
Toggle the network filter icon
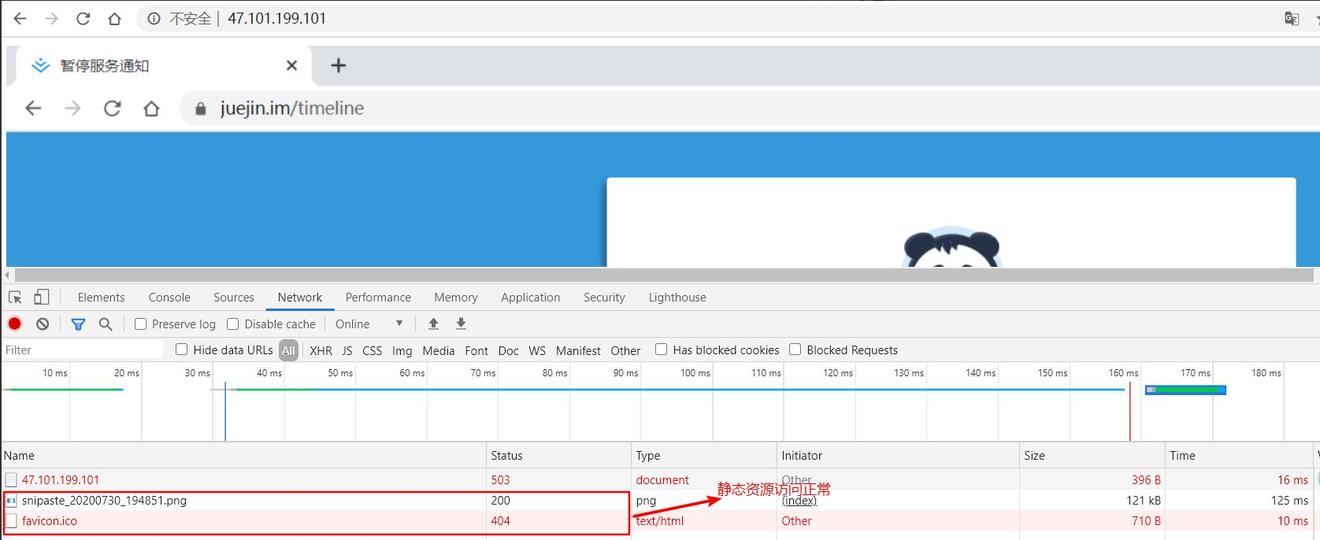(78, 324)
